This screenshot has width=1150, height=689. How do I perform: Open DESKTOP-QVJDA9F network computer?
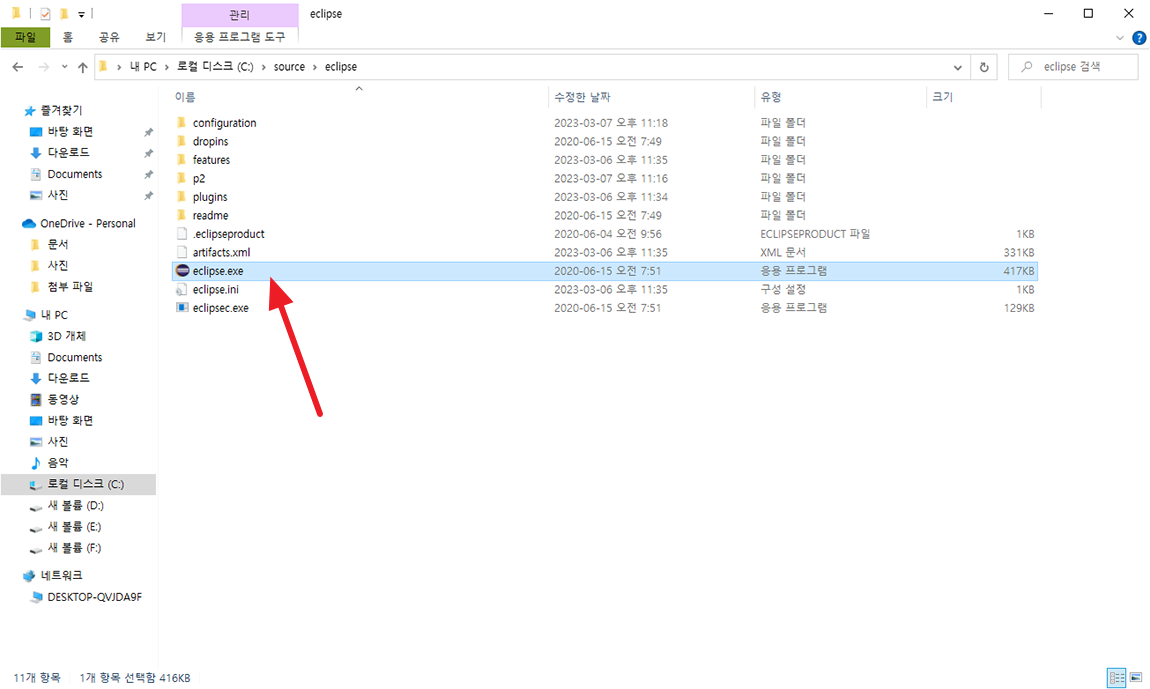click(94, 597)
